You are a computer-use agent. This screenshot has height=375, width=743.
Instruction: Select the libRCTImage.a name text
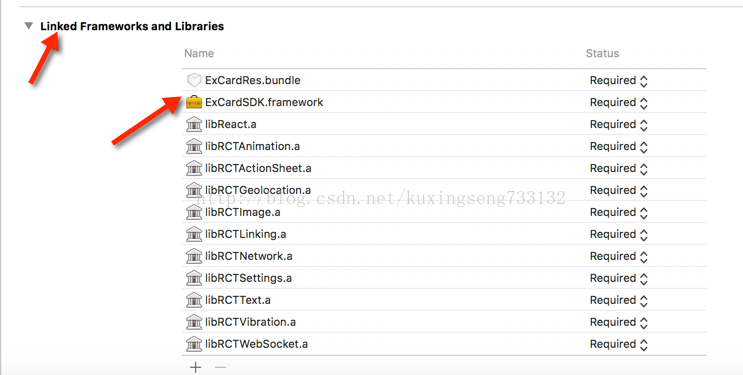[x=243, y=212]
